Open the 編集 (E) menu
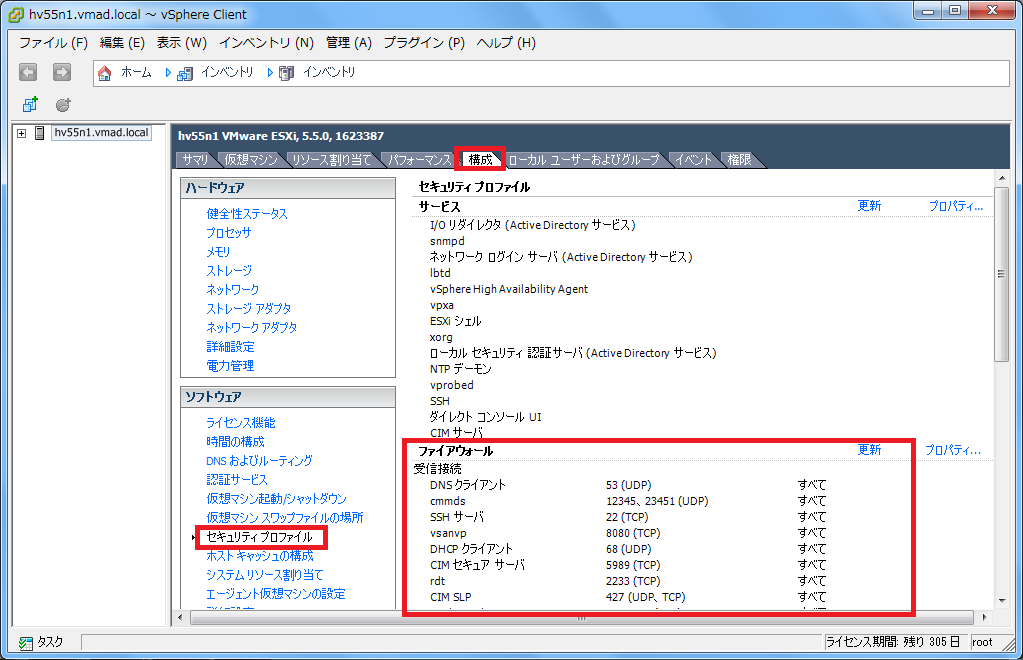Image resolution: width=1023 pixels, height=660 pixels. click(122, 43)
